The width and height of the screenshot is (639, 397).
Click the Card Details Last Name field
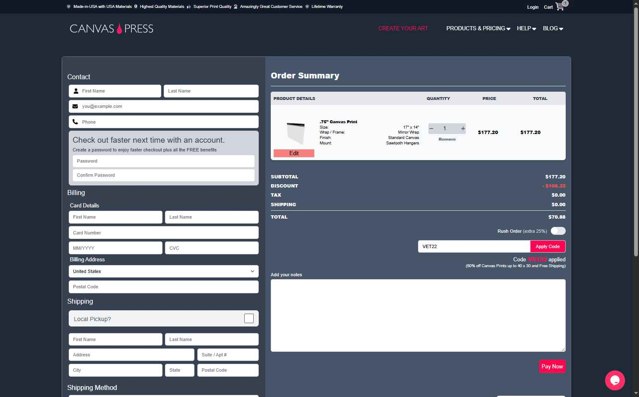tap(212, 217)
